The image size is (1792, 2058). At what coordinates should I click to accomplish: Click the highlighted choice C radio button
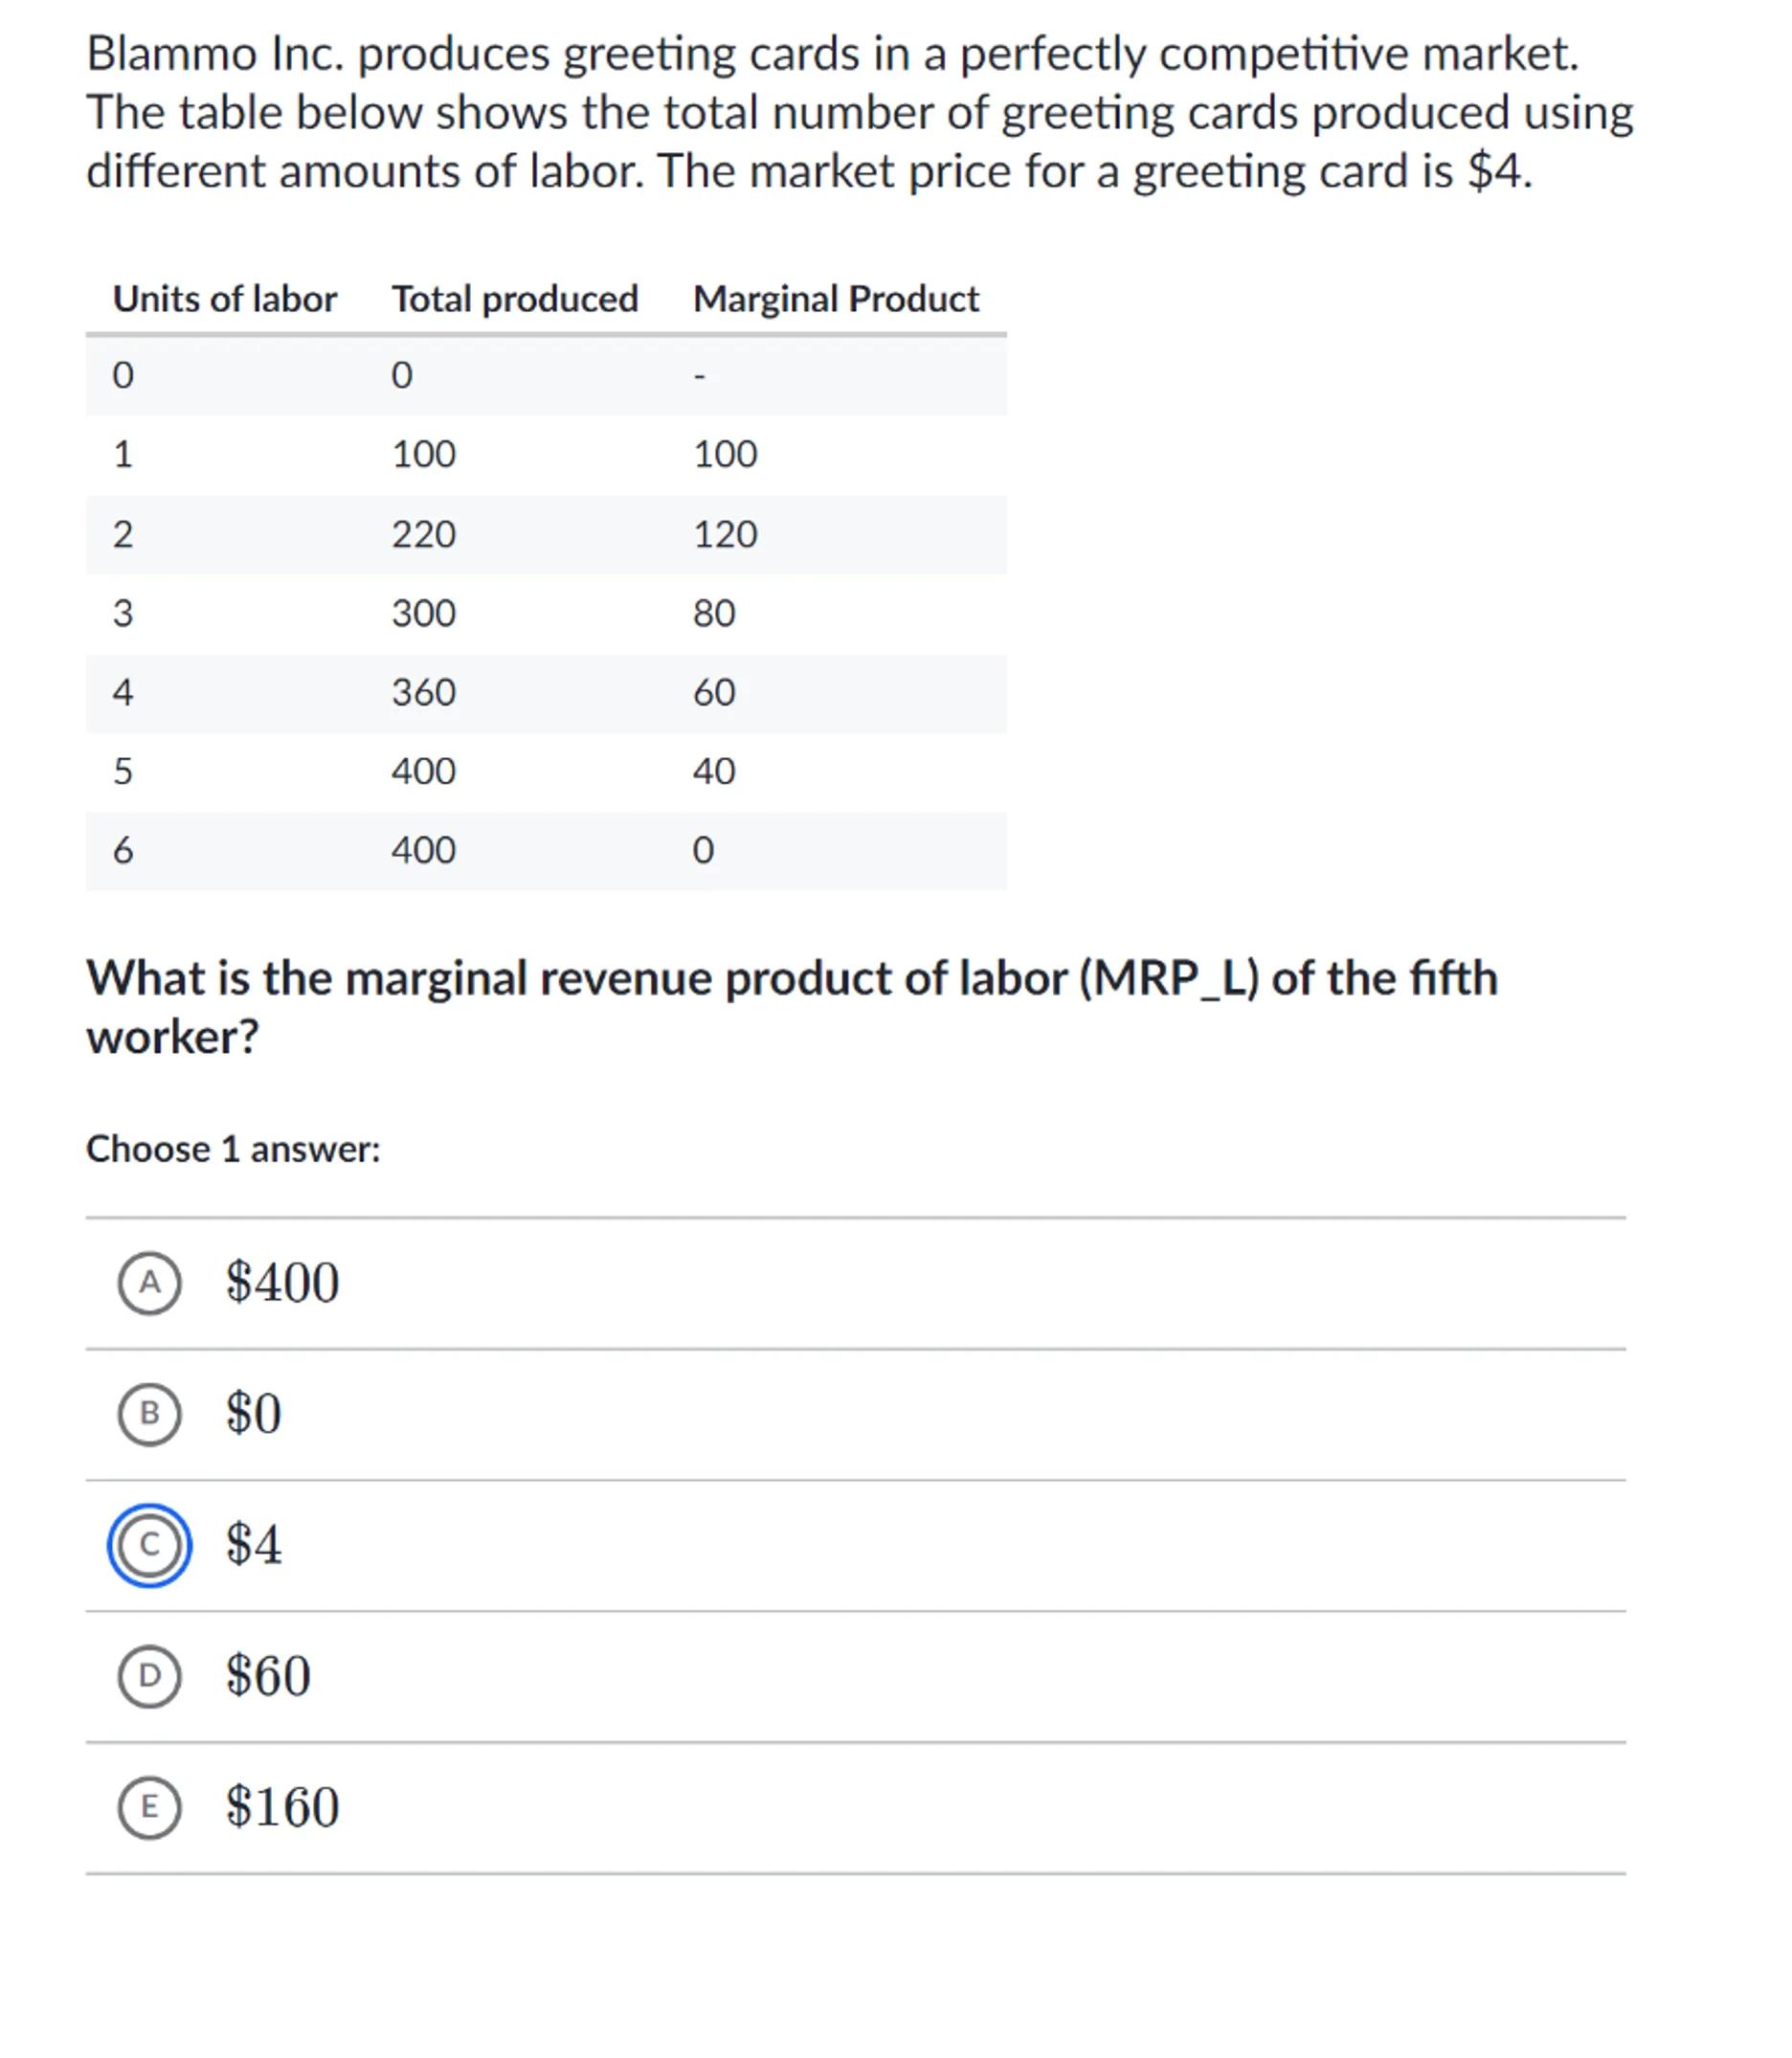pyautogui.click(x=149, y=1545)
